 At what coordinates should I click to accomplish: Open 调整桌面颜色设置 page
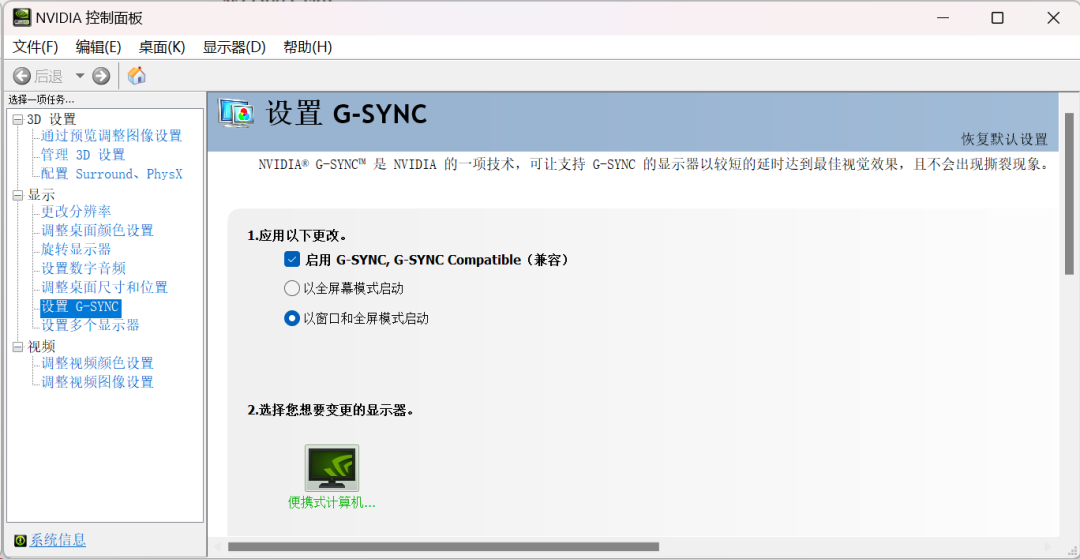point(97,230)
